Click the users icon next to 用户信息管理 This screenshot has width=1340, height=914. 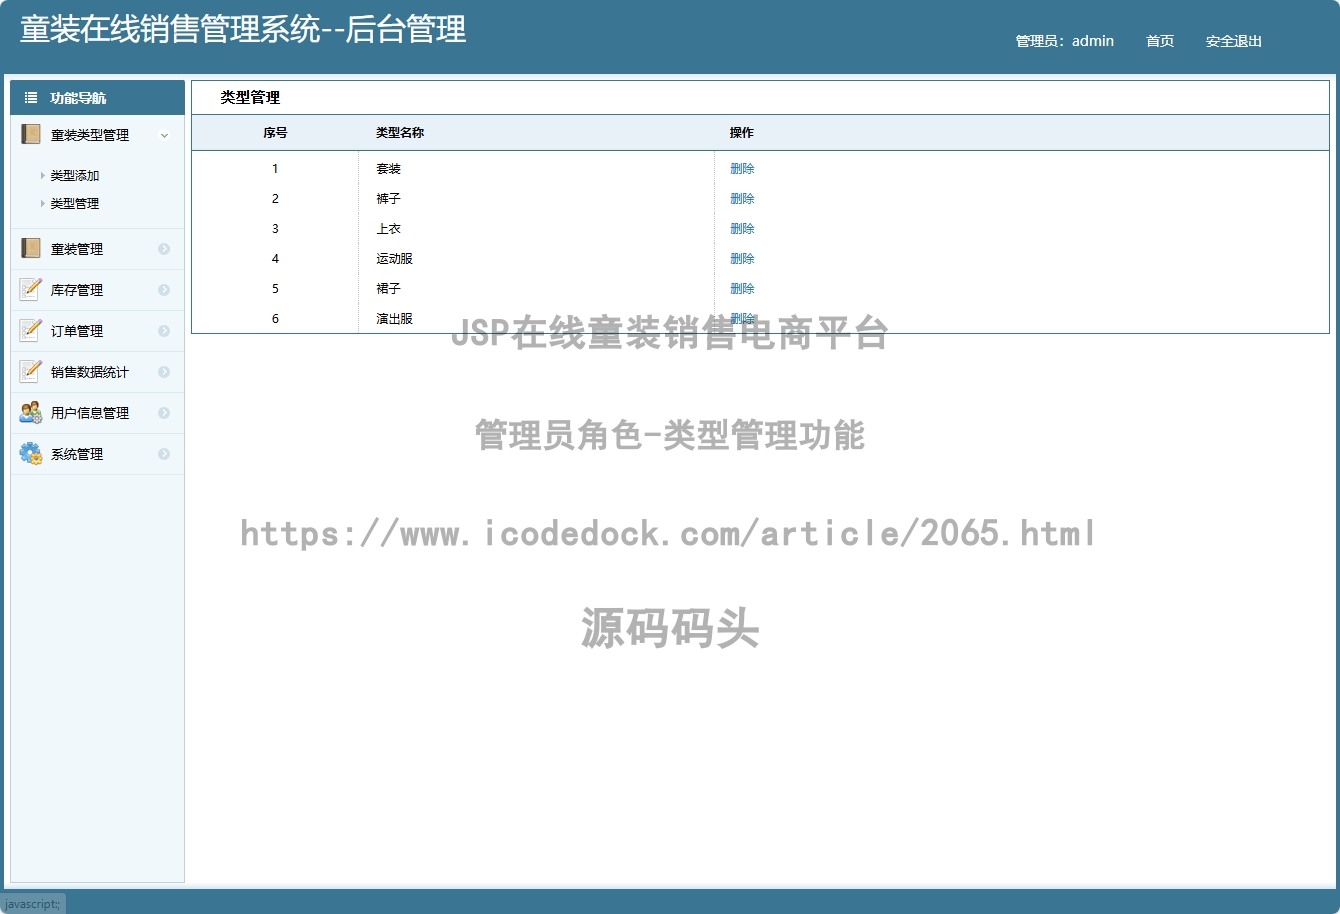click(31, 412)
